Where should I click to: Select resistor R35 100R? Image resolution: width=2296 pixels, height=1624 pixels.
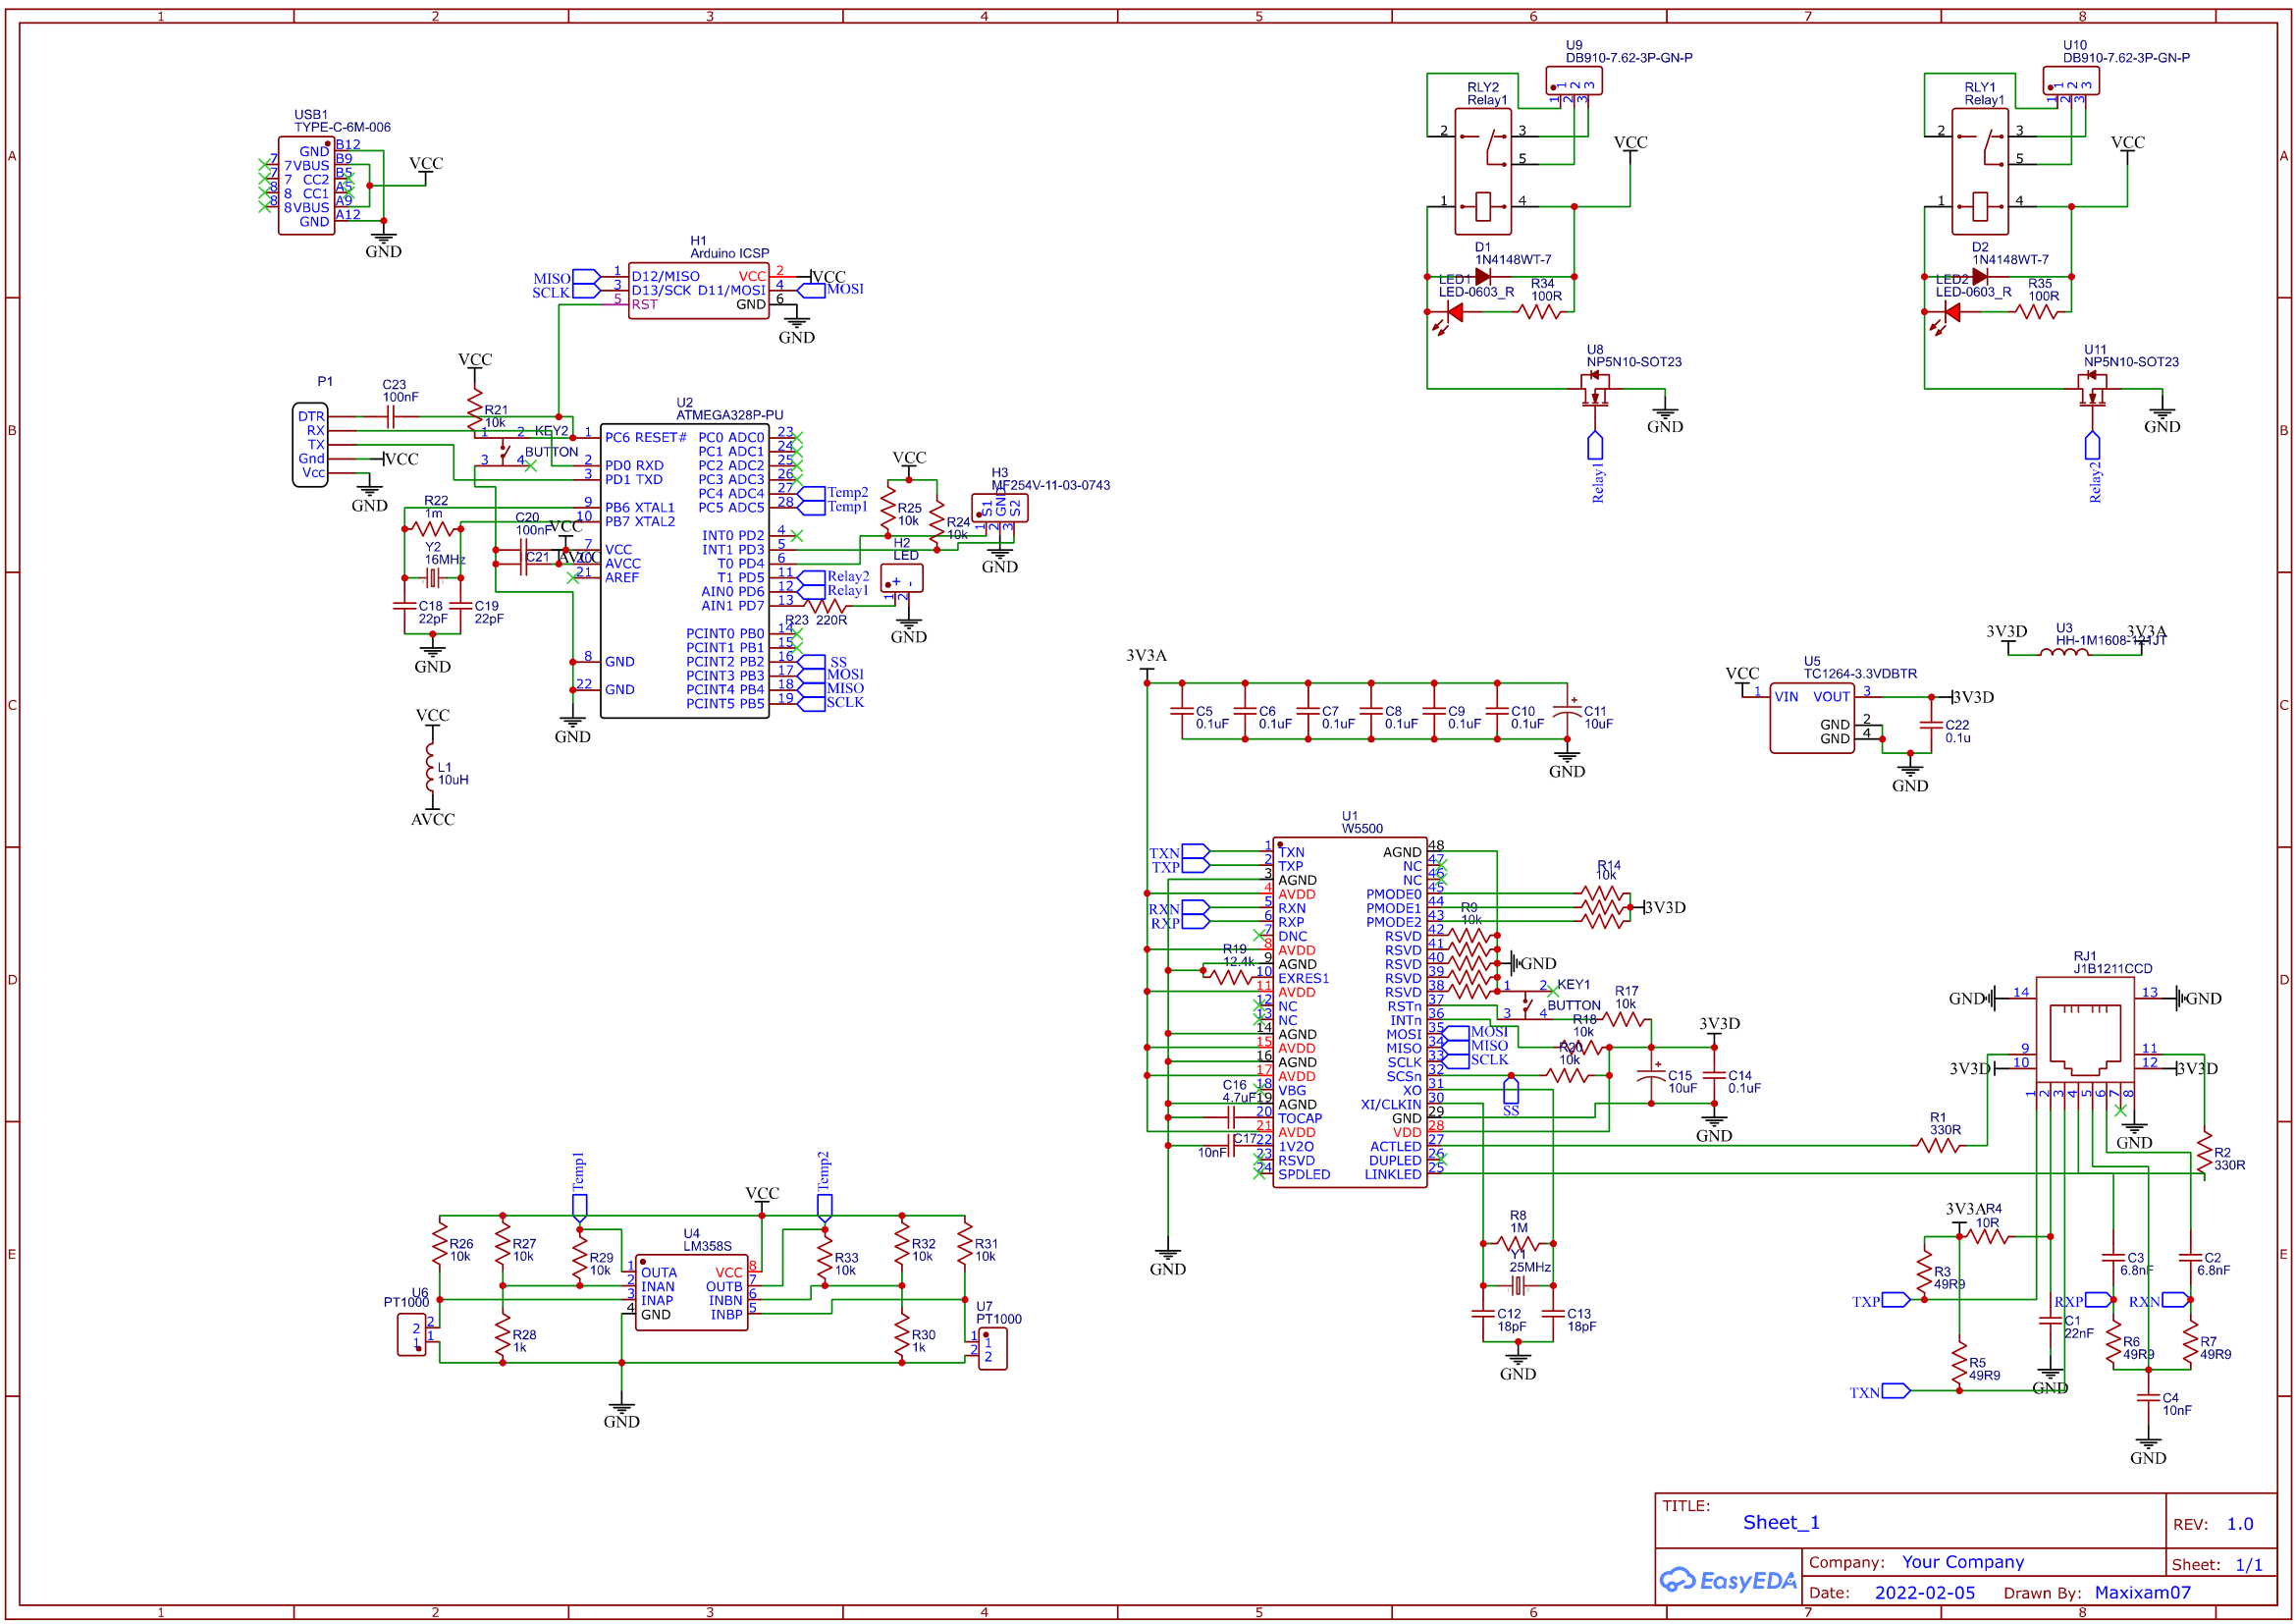[2036, 312]
